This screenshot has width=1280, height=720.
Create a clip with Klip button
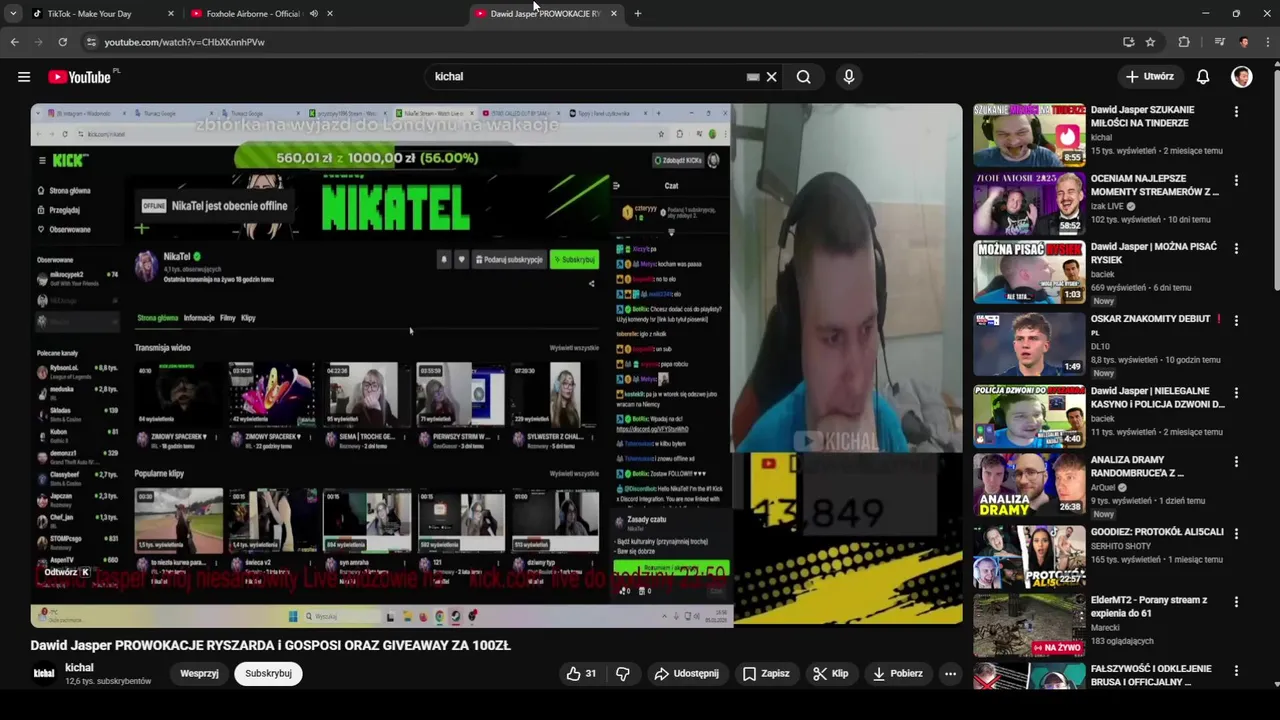pyautogui.click(x=831, y=674)
